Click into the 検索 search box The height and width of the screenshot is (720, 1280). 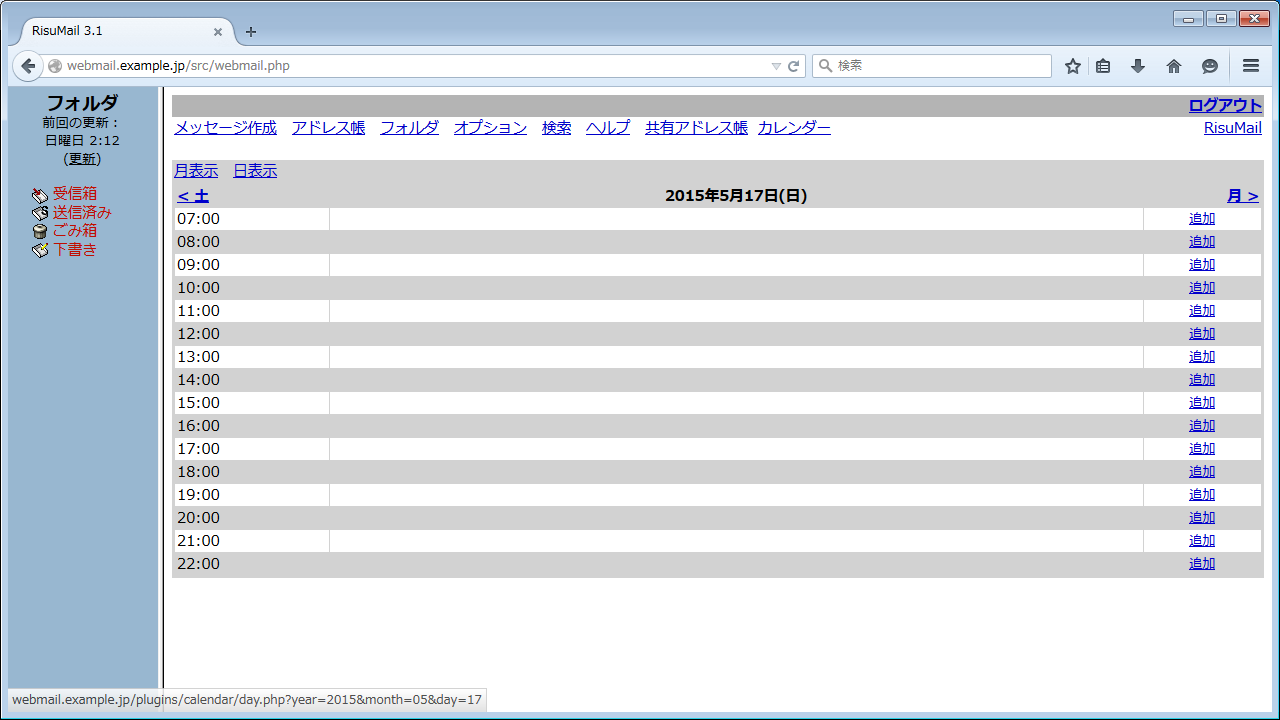coord(932,66)
